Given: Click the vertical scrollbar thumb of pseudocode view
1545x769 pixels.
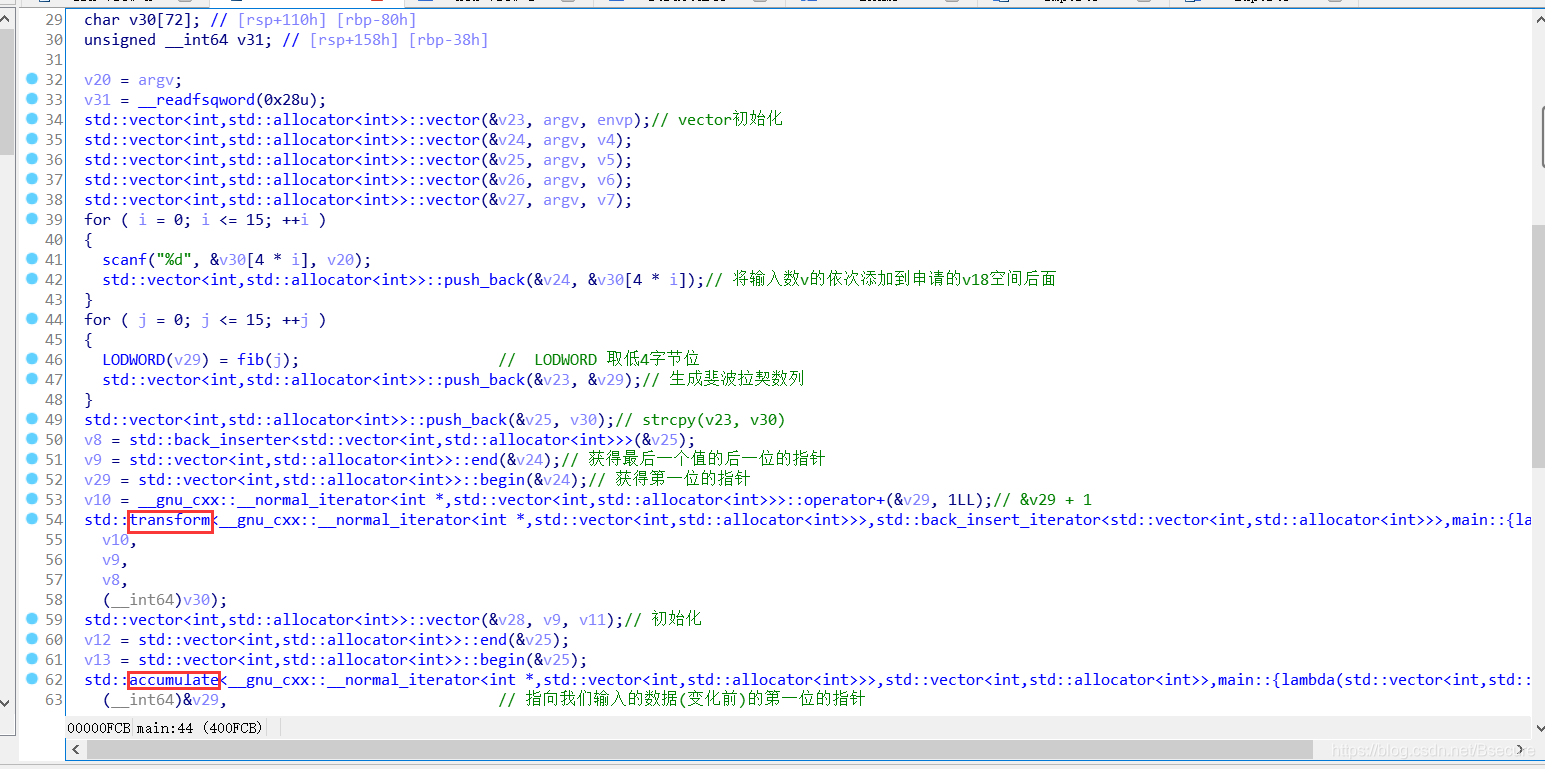Looking at the screenshot, I should pyautogui.click(x=1538, y=345).
